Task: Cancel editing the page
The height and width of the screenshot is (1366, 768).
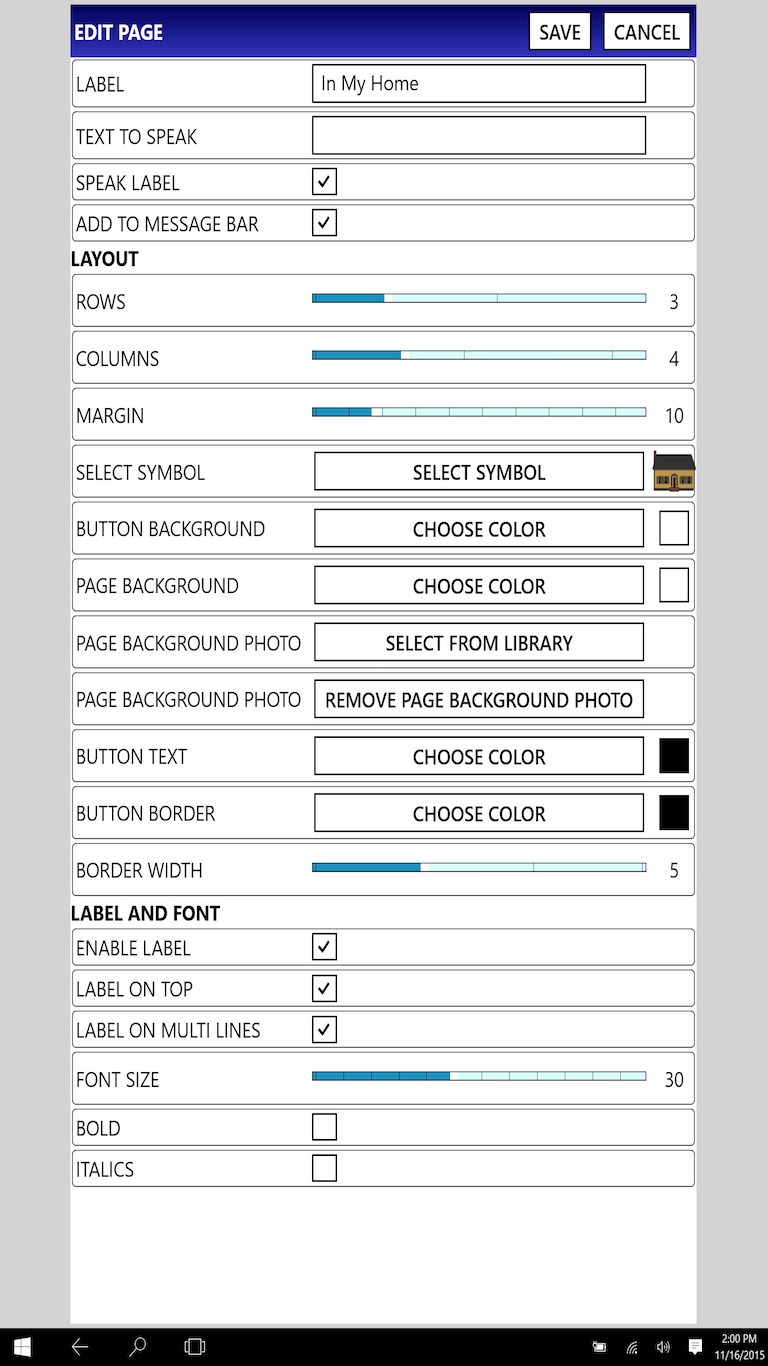Action: pos(646,32)
